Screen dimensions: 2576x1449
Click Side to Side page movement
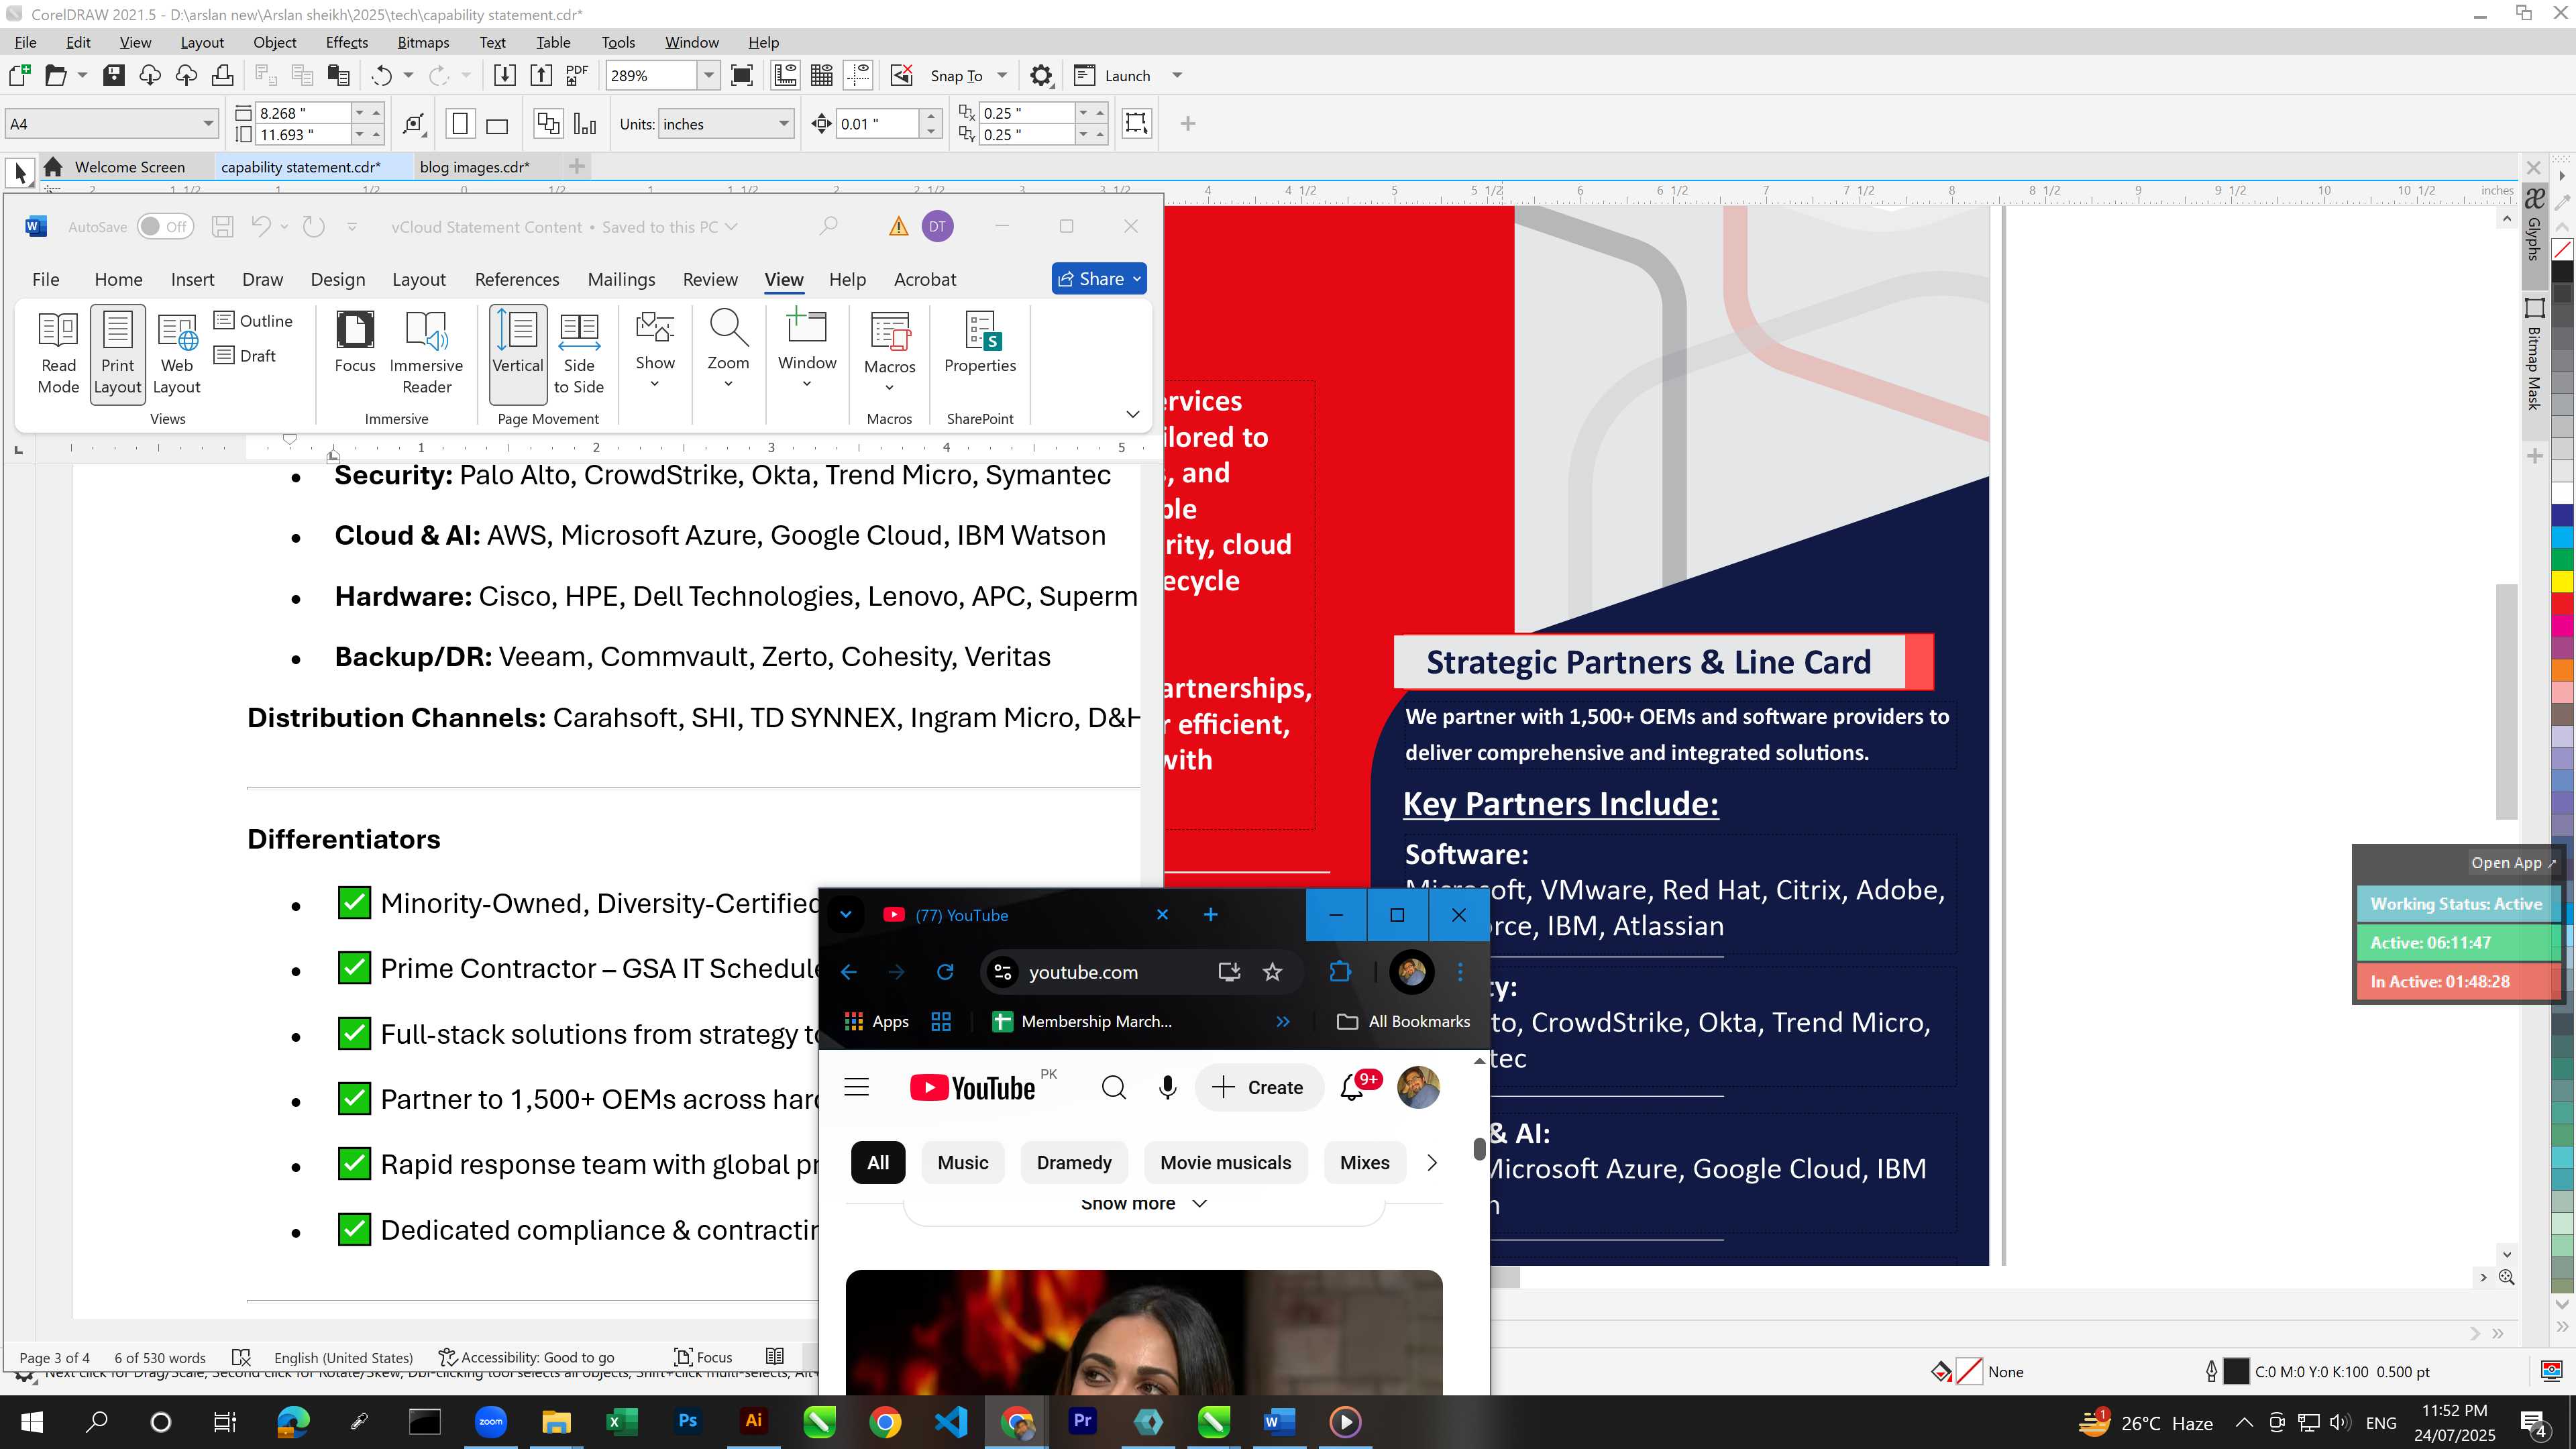coord(579,353)
